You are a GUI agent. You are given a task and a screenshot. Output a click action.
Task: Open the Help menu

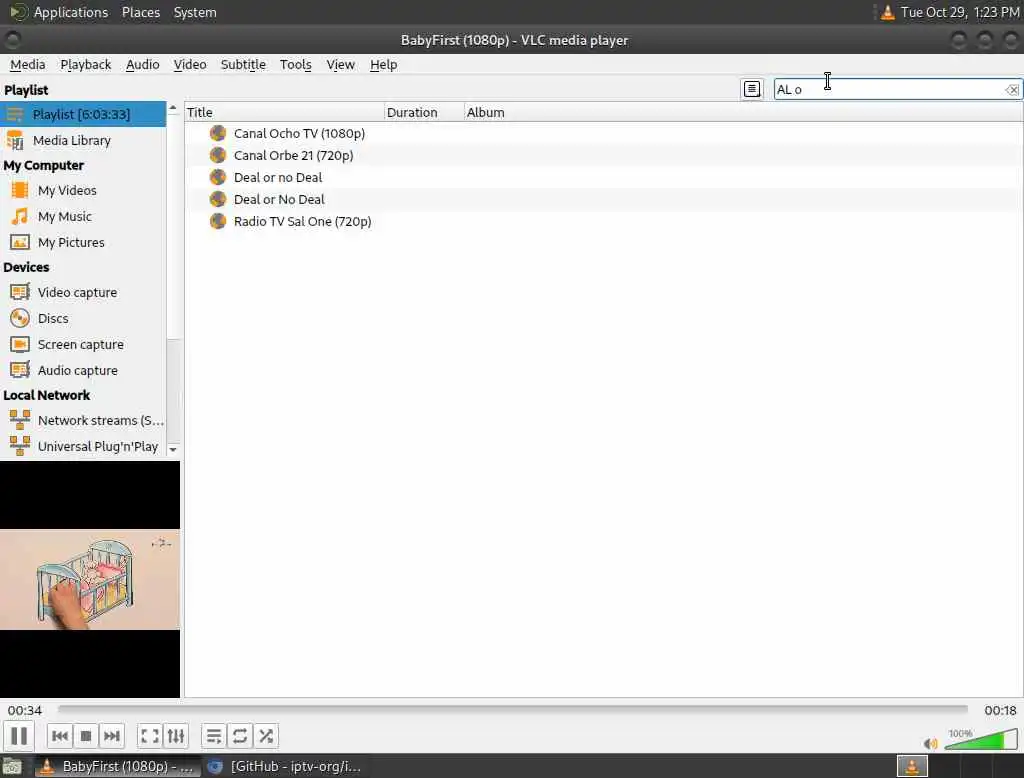point(383,65)
